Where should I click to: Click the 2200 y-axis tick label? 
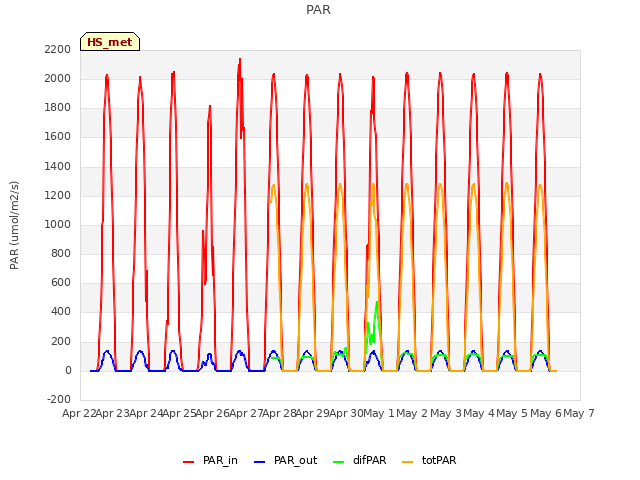point(58,49)
